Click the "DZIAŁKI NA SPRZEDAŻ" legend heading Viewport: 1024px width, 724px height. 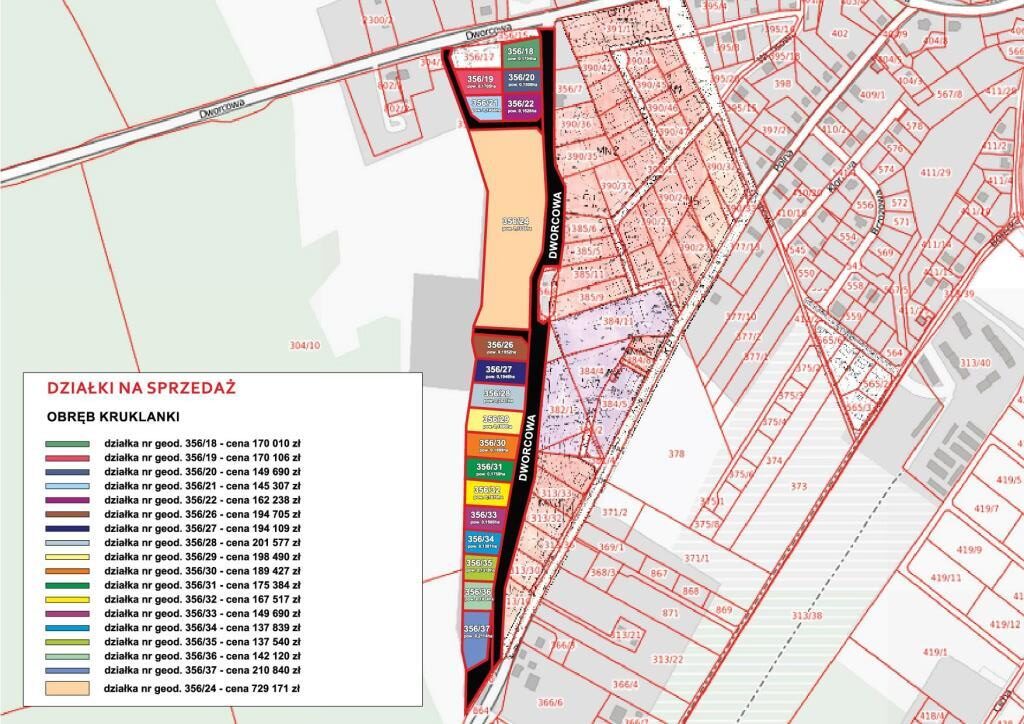pyautogui.click(x=140, y=388)
